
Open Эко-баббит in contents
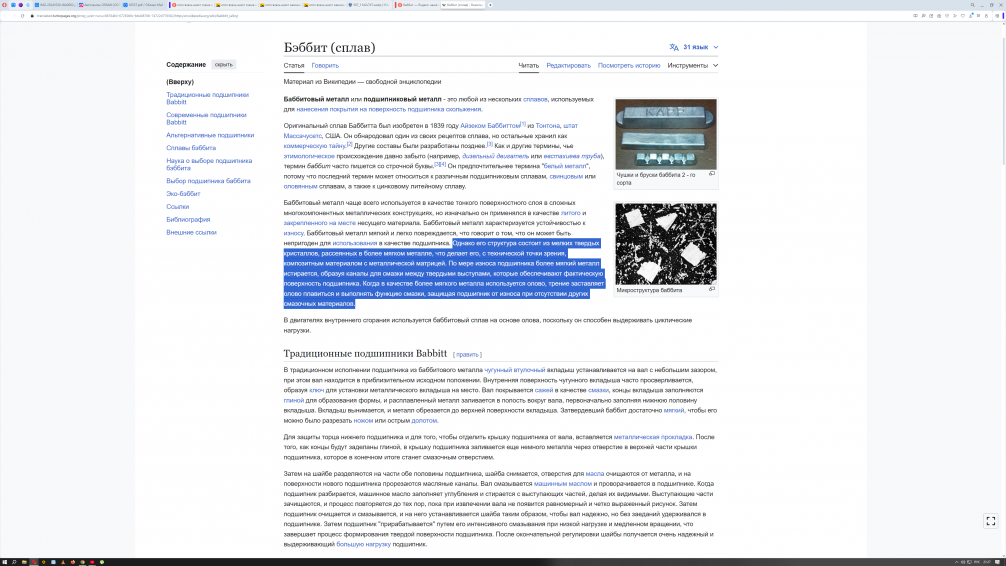click(x=183, y=194)
